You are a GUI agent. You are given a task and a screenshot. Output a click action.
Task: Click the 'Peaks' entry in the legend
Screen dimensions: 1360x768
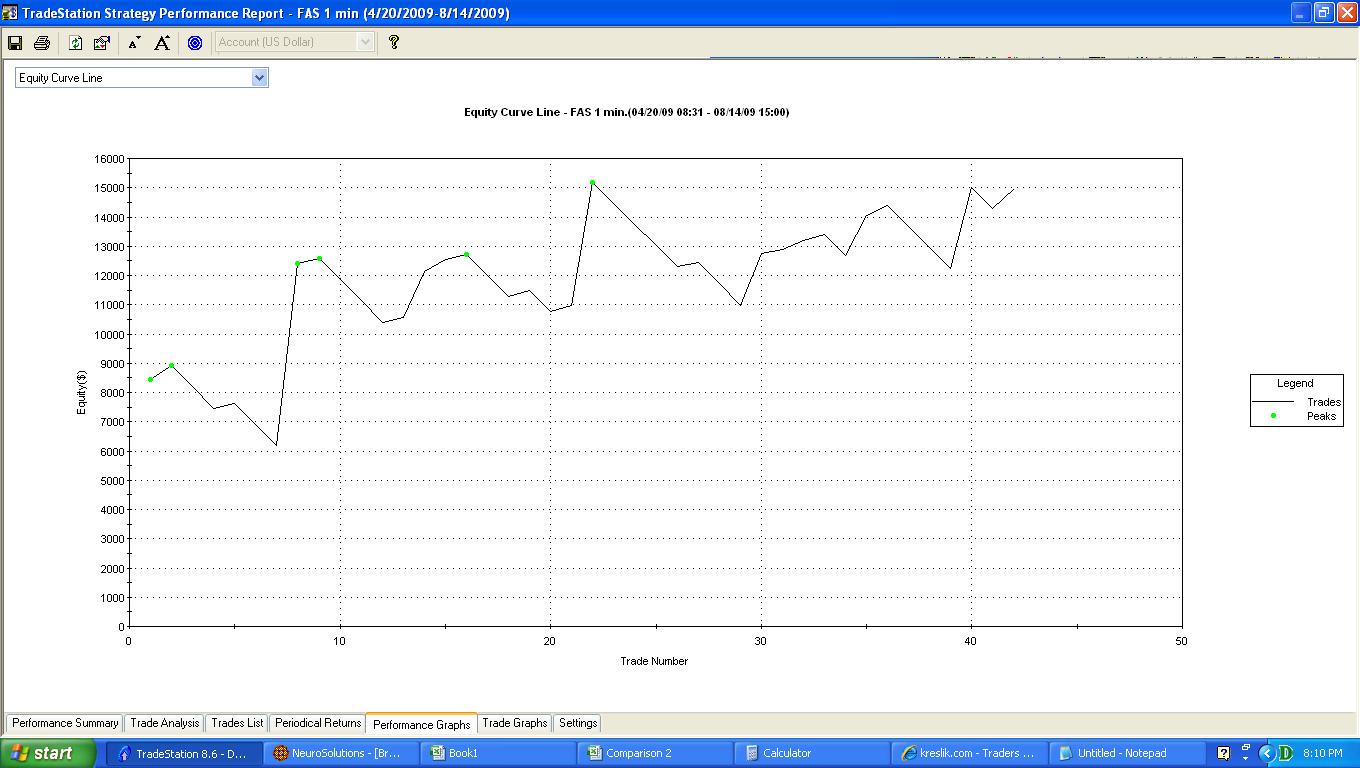pyautogui.click(x=1321, y=416)
